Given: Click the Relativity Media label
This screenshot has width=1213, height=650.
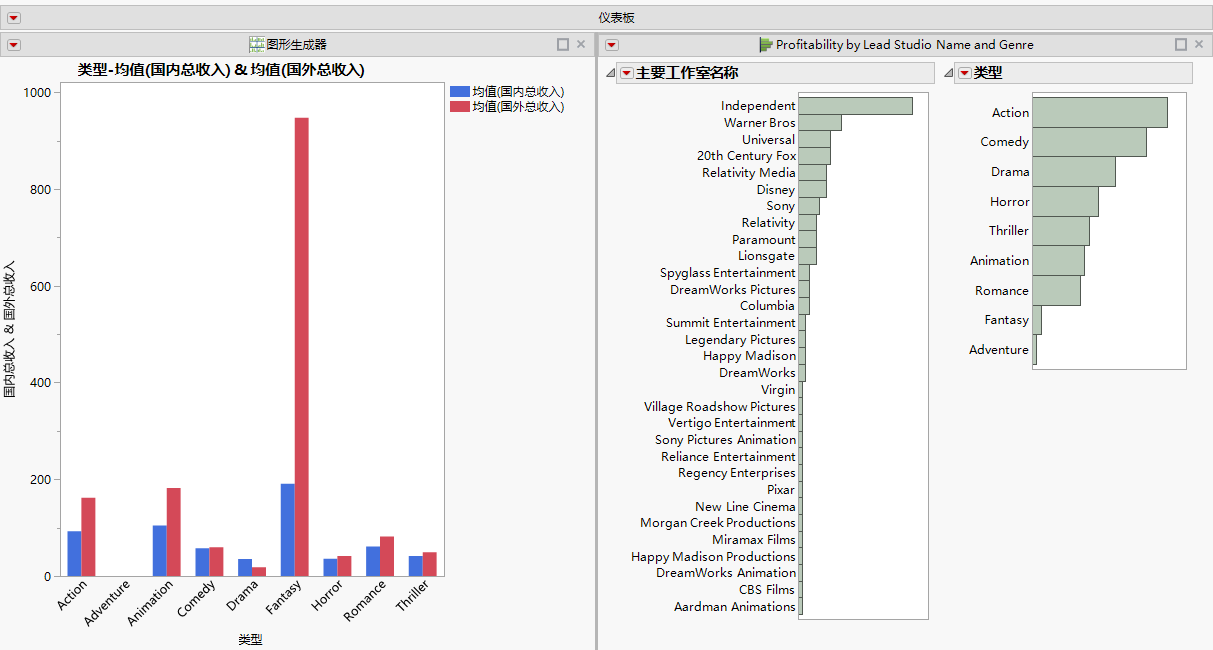Looking at the screenshot, I should coord(749,173).
